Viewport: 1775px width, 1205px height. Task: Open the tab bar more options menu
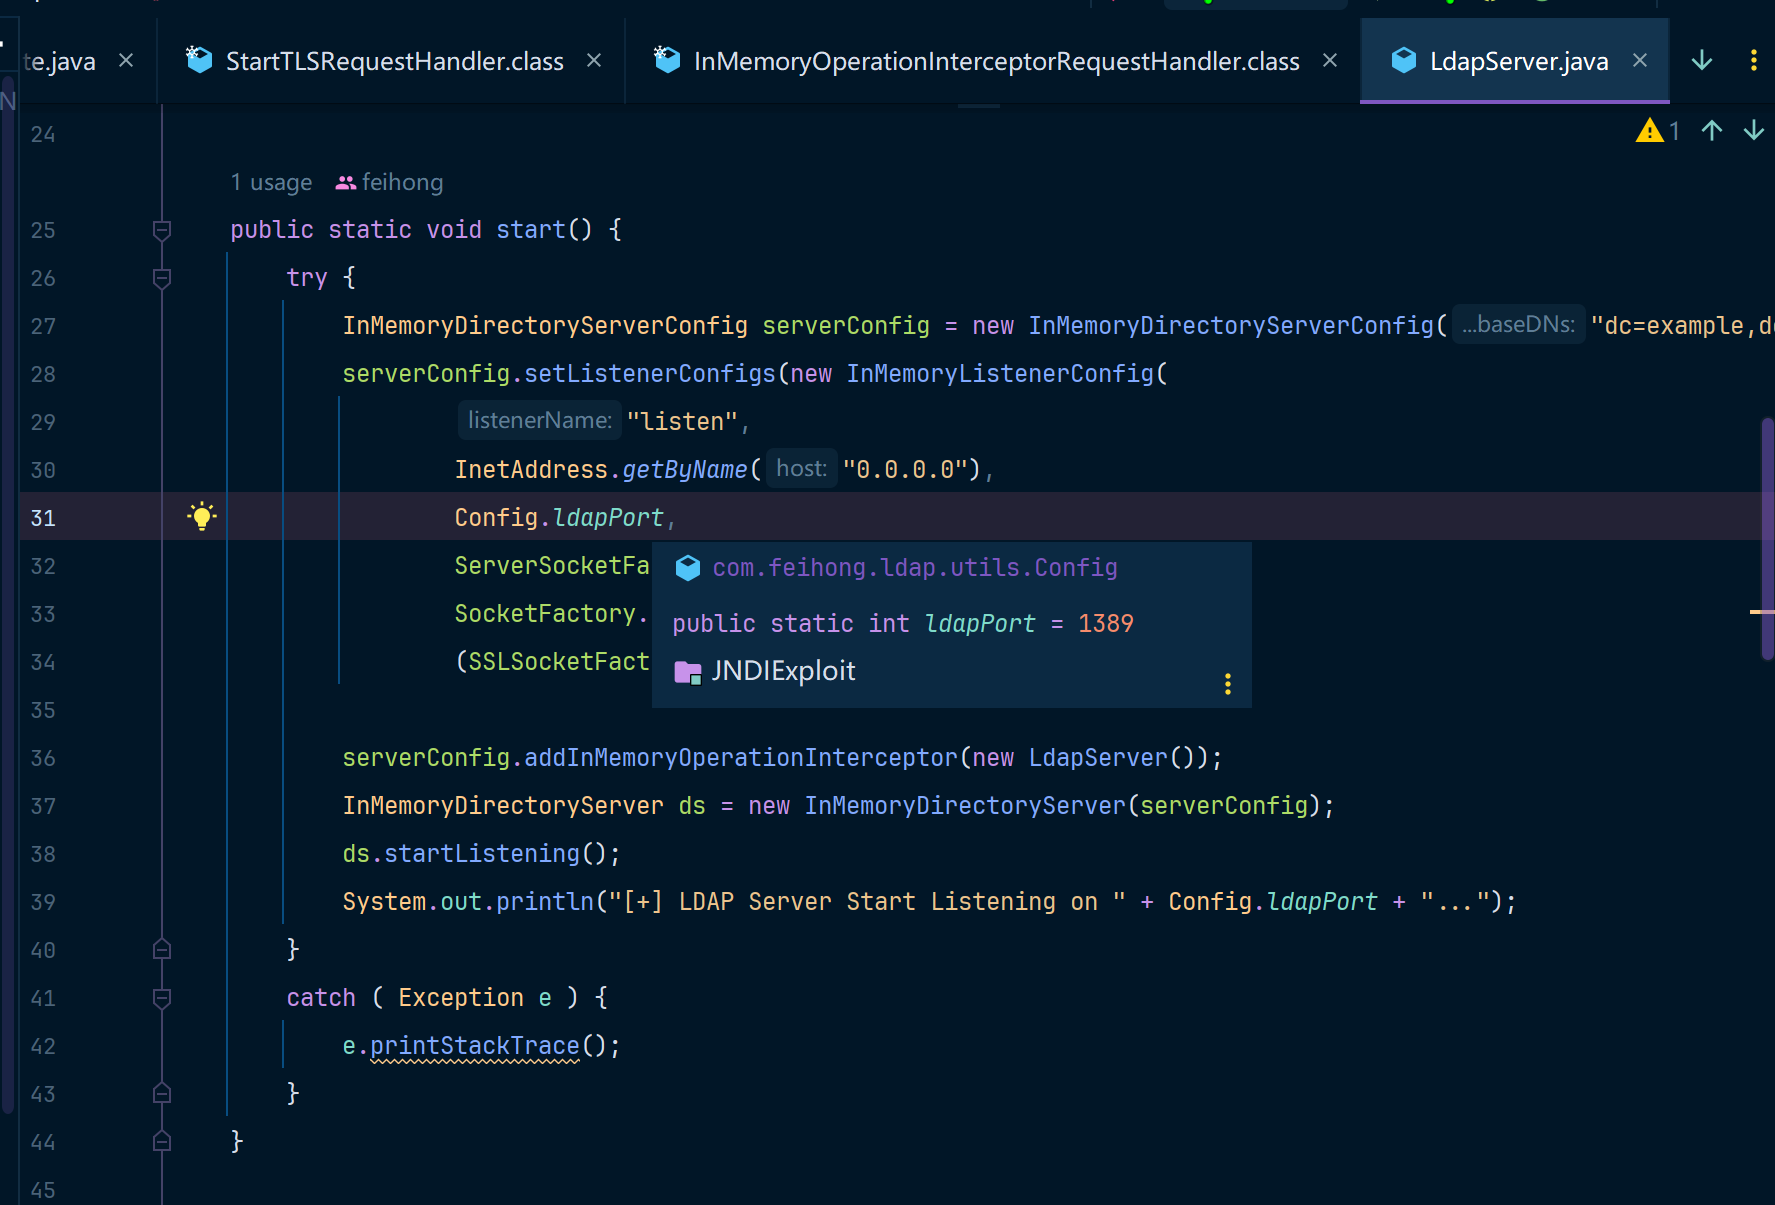(1753, 61)
